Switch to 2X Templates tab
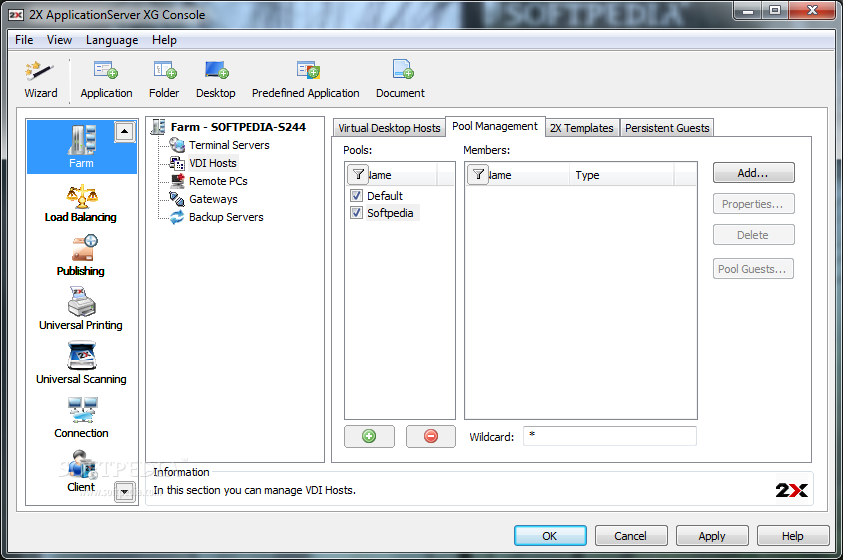Screen dimensions: 843x560 pos(582,128)
